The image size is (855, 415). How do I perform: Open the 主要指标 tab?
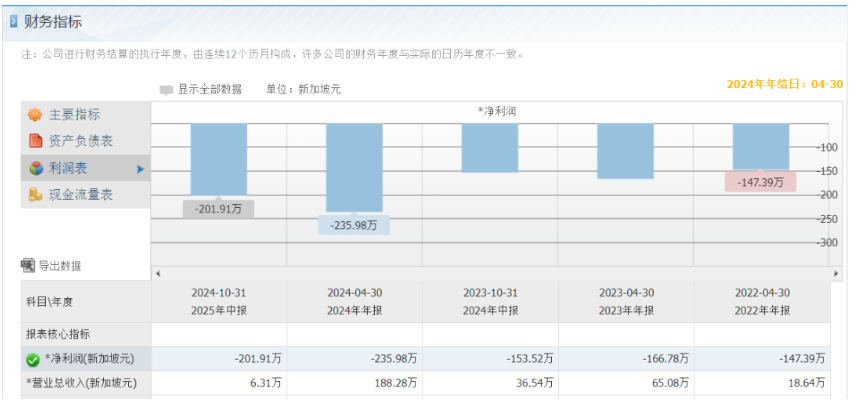(x=86, y=115)
